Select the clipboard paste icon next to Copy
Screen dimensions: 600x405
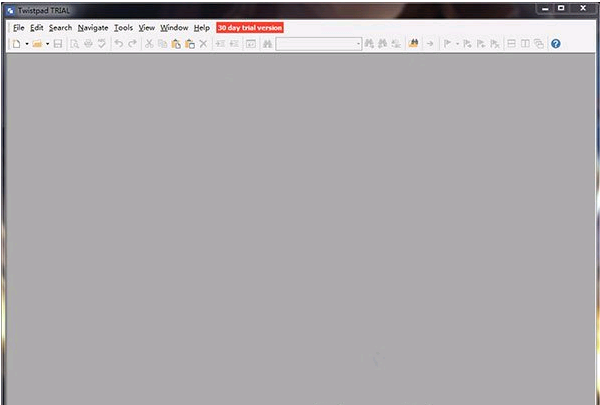tap(176, 44)
